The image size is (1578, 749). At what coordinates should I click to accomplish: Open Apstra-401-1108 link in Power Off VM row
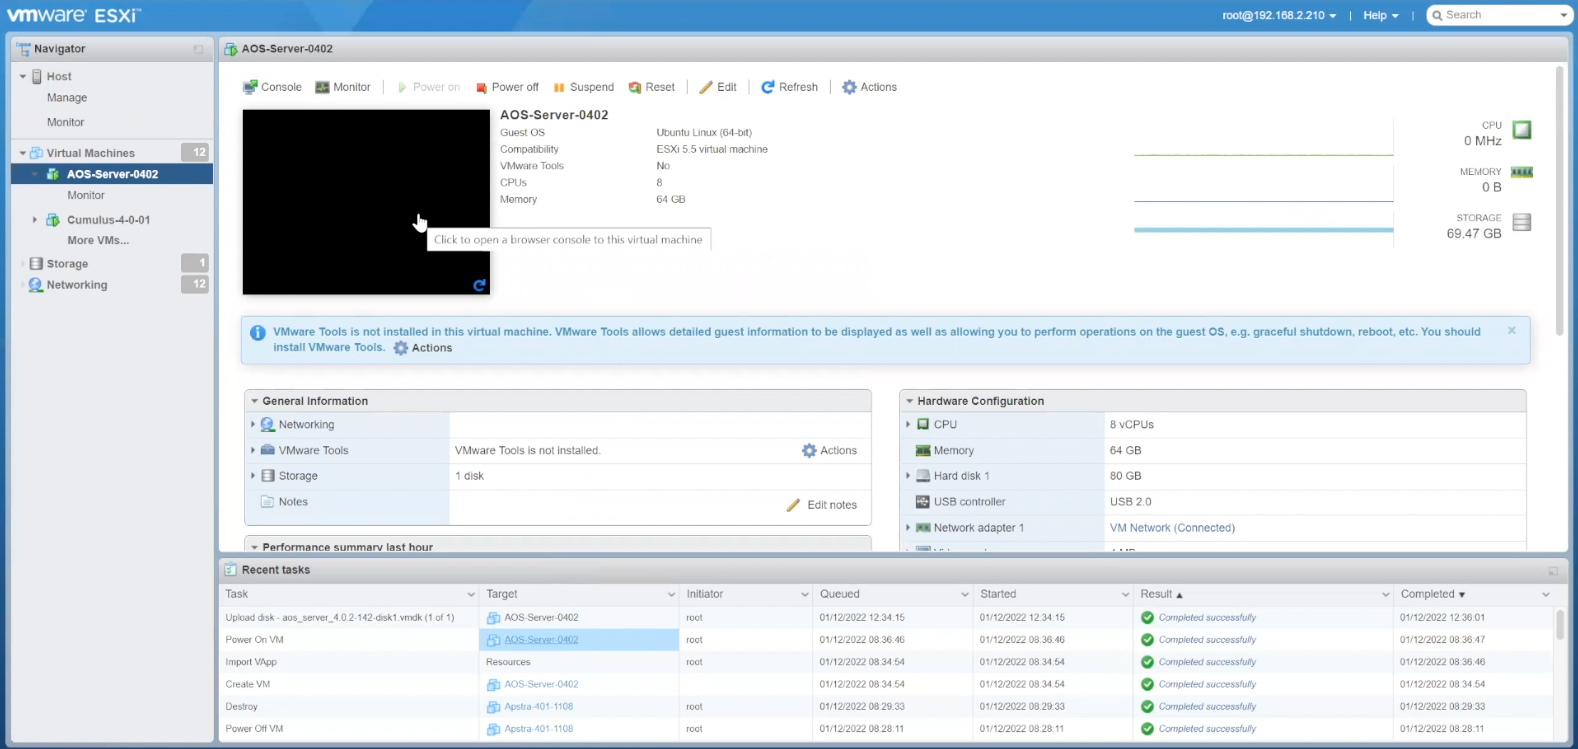pyautogui.click(x=539, y=729)
